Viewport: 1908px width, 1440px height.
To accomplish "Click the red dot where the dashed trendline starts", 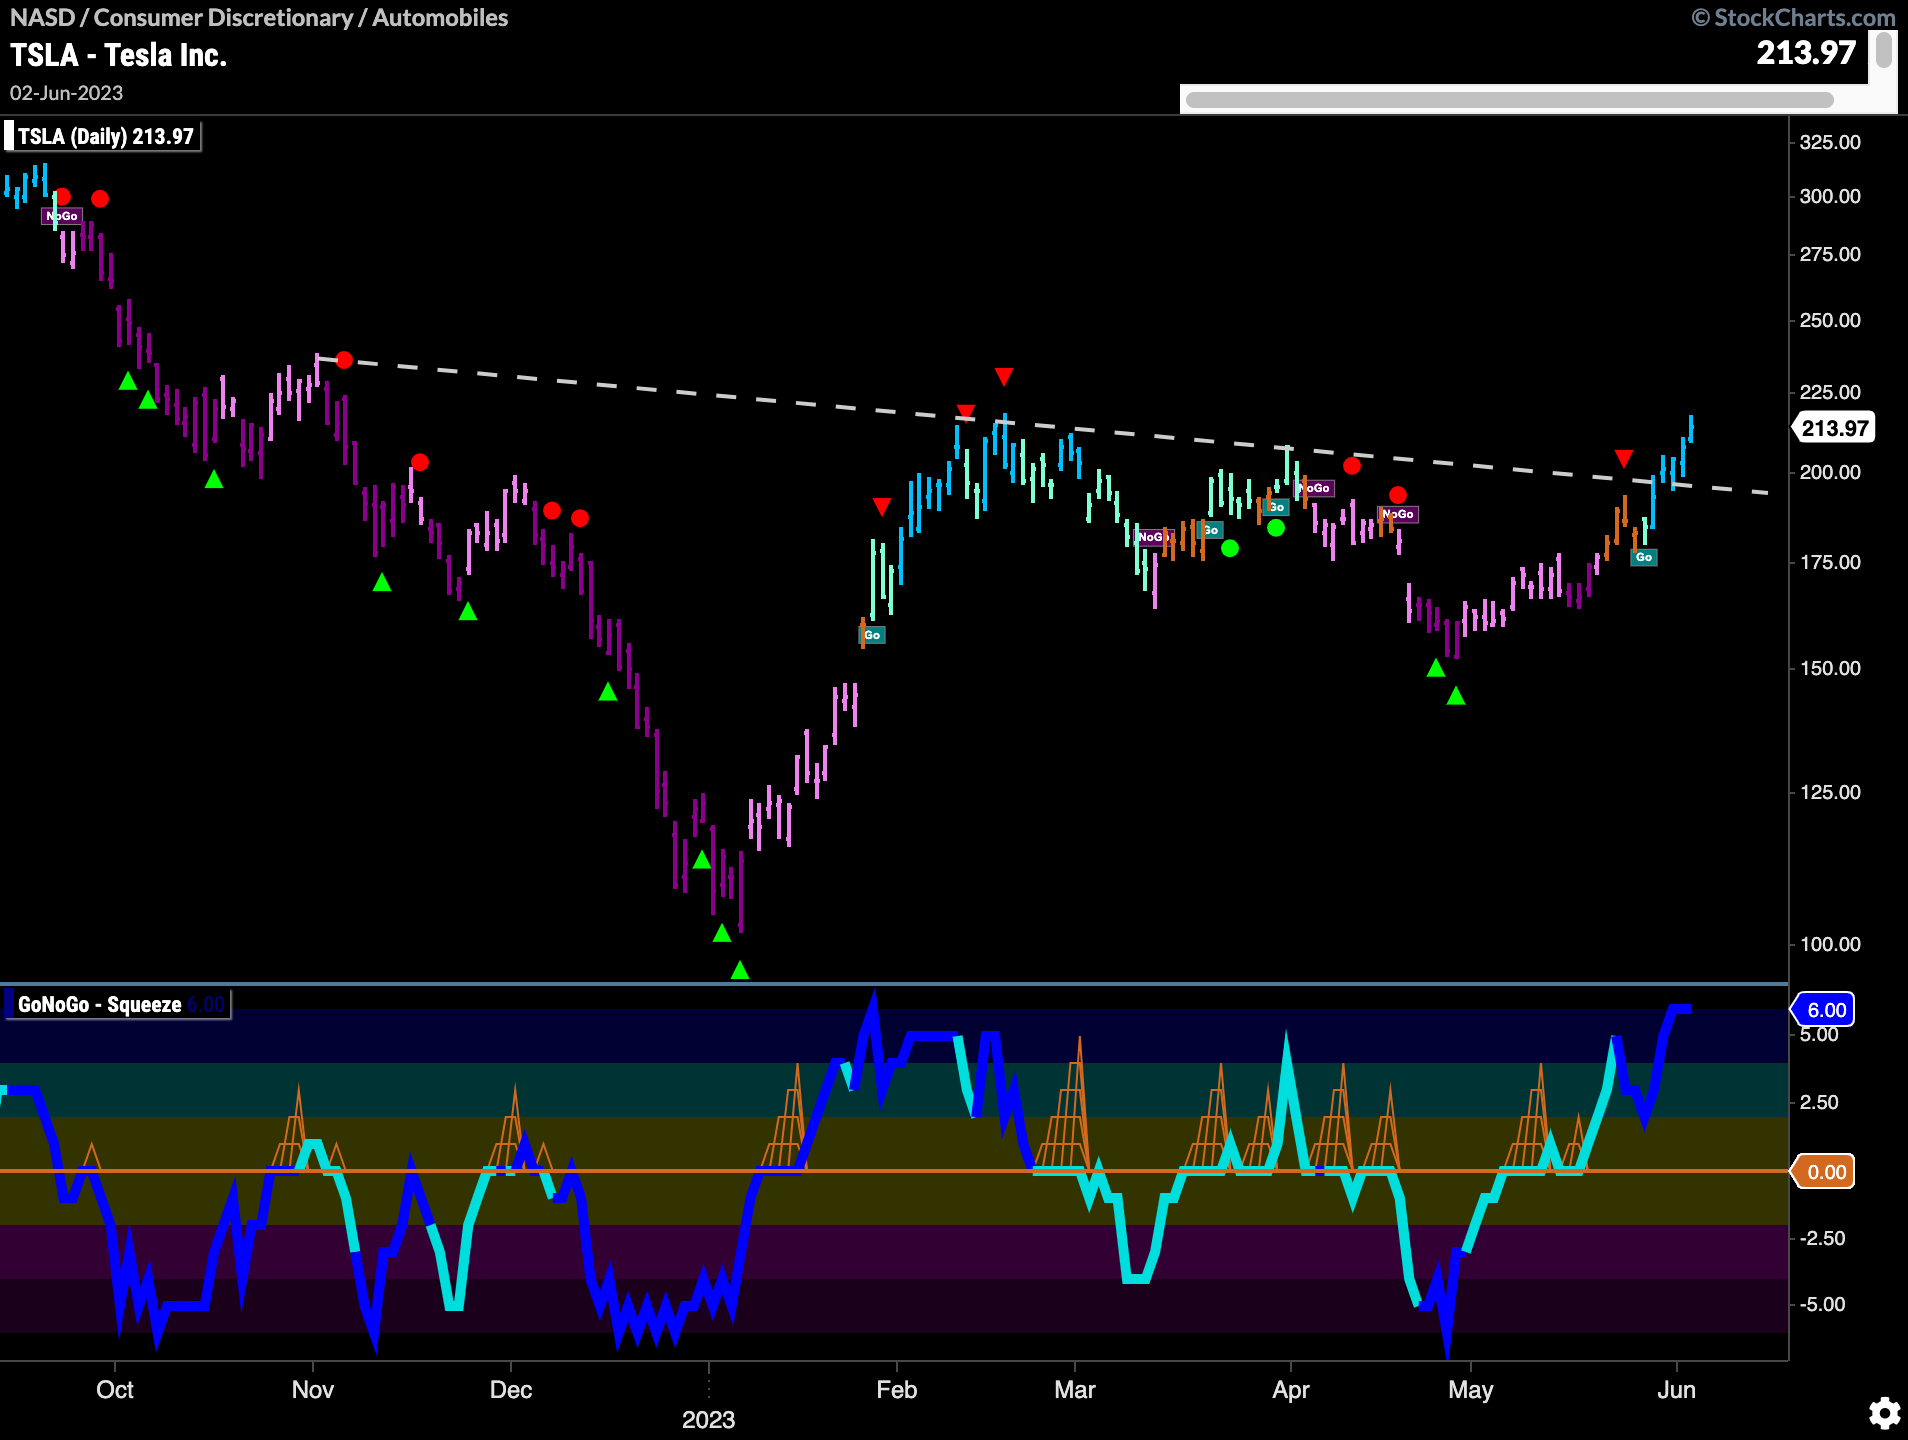I will (344, 360).
